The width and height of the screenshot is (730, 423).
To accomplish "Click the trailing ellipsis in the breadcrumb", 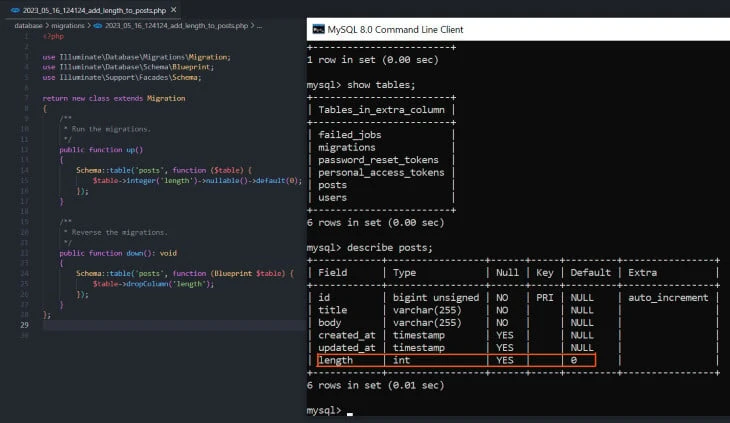I will point(259,26).
